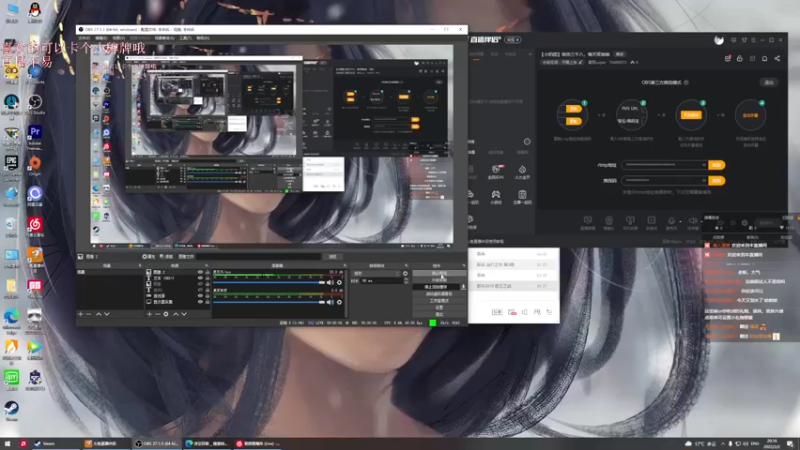Move source up in OBS sources list

(176, 314)
